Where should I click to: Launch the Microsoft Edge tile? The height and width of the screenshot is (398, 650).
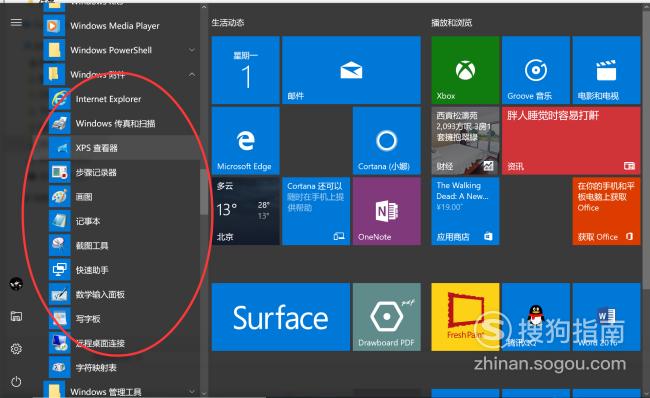tap(246, 141)
